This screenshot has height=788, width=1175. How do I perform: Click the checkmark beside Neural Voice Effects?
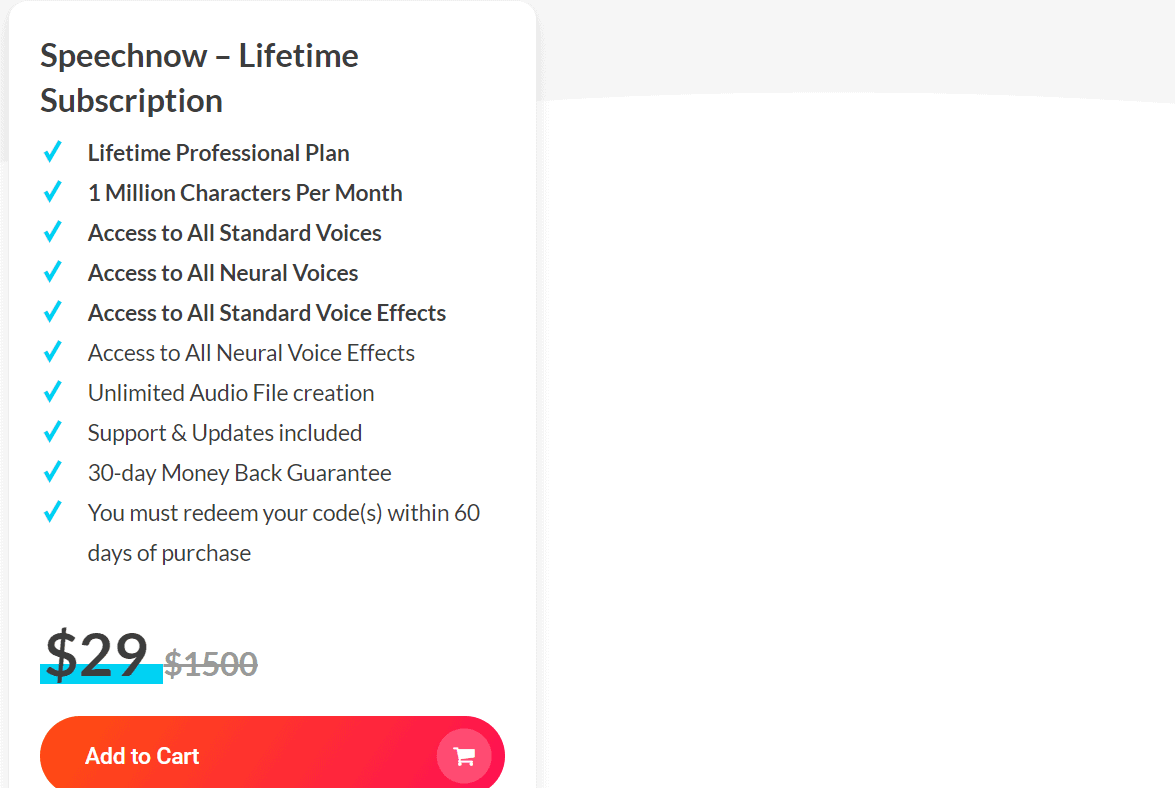tap(52, 351)
